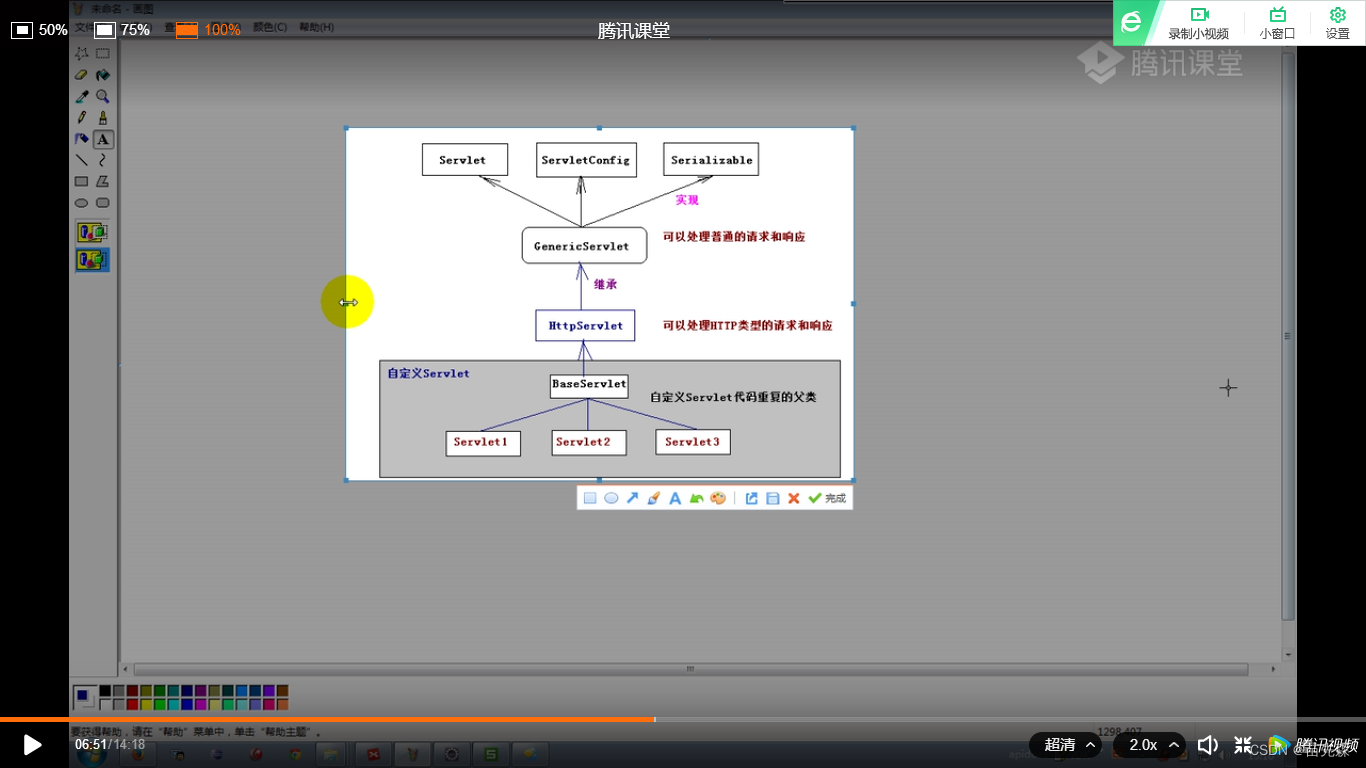Click the ServletConfig box in the diagram
This screenshot has height=768, width=1366.
coord(586,160)
